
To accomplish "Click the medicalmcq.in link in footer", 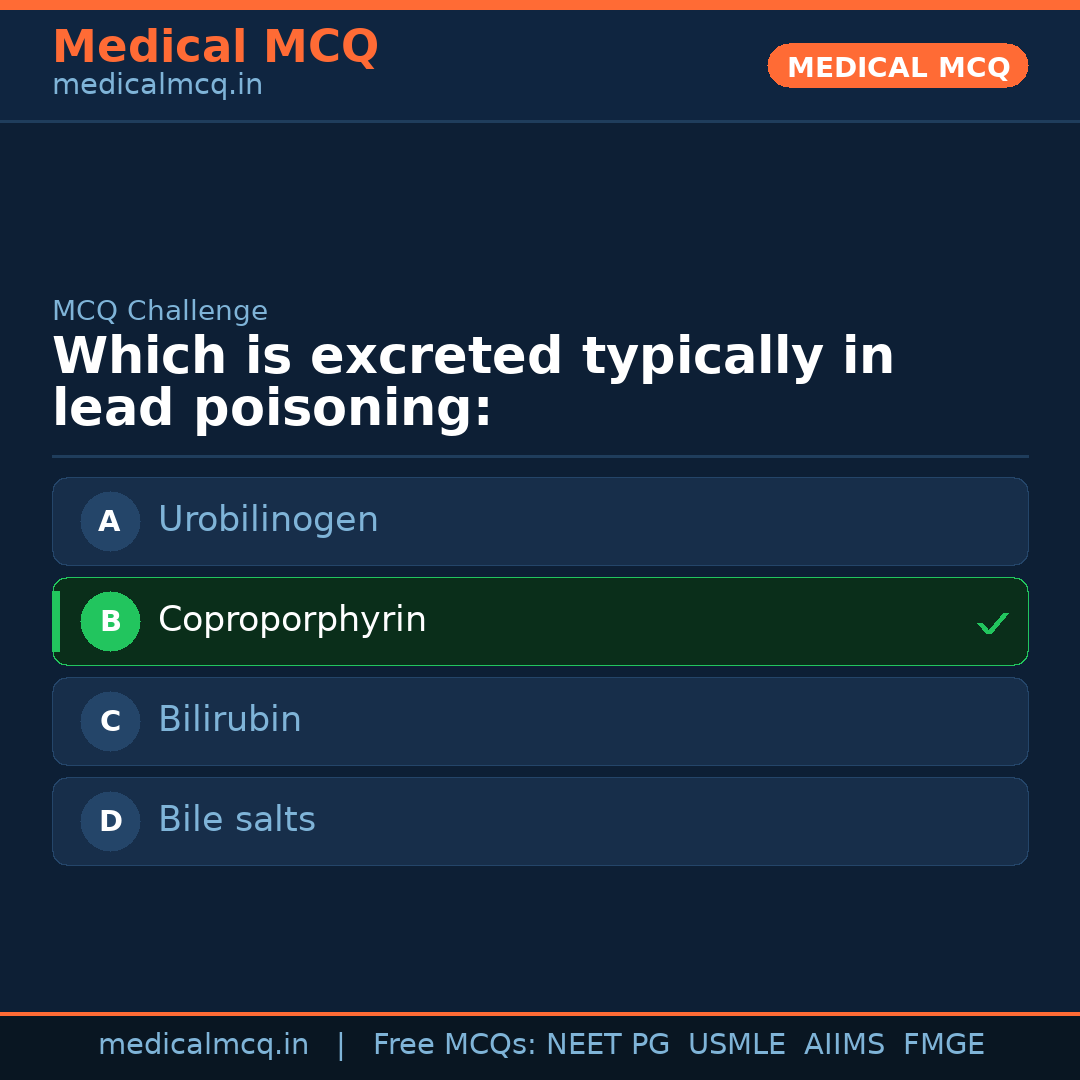I will click(x=204, y=1043).
